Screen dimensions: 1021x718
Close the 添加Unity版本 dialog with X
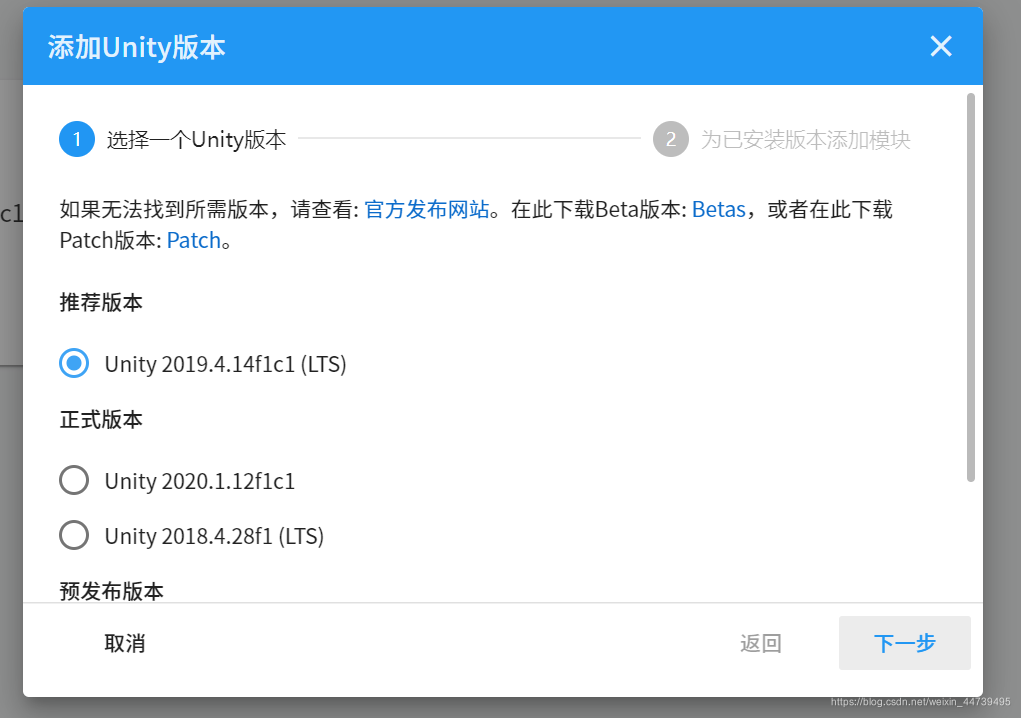(x=940, y=46)
